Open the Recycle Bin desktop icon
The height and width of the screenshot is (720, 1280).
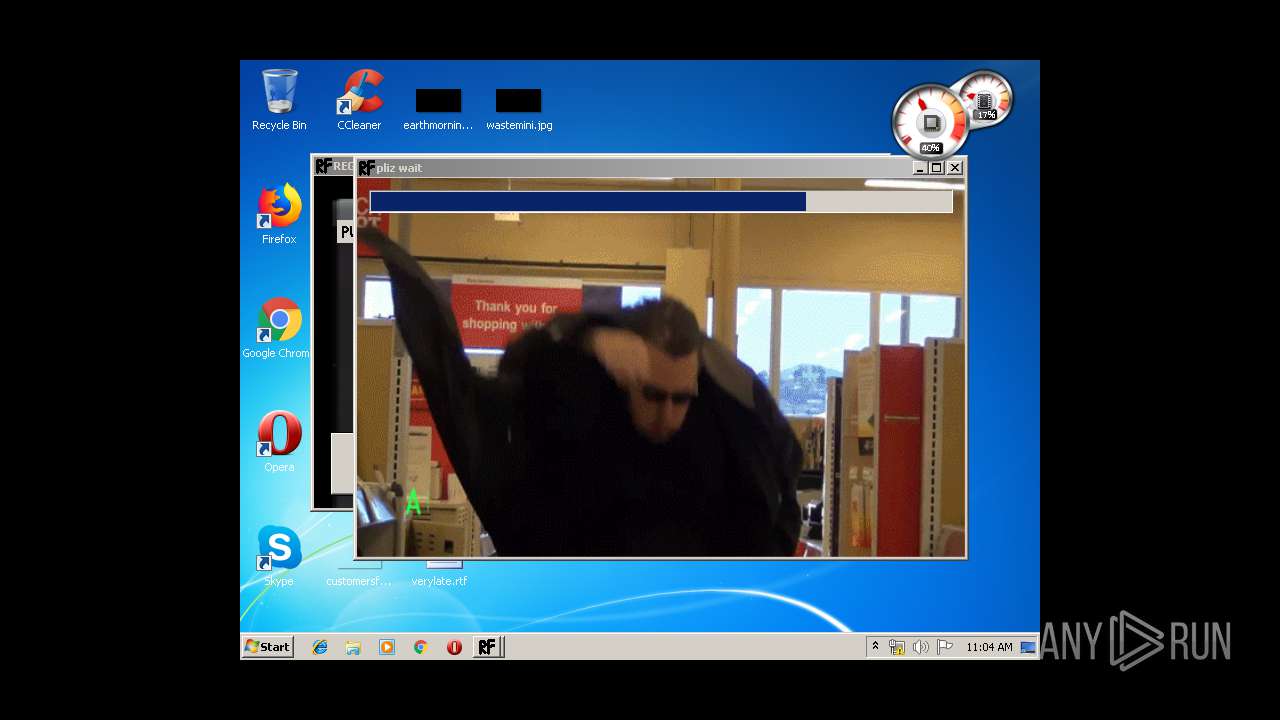pos(279,100)
